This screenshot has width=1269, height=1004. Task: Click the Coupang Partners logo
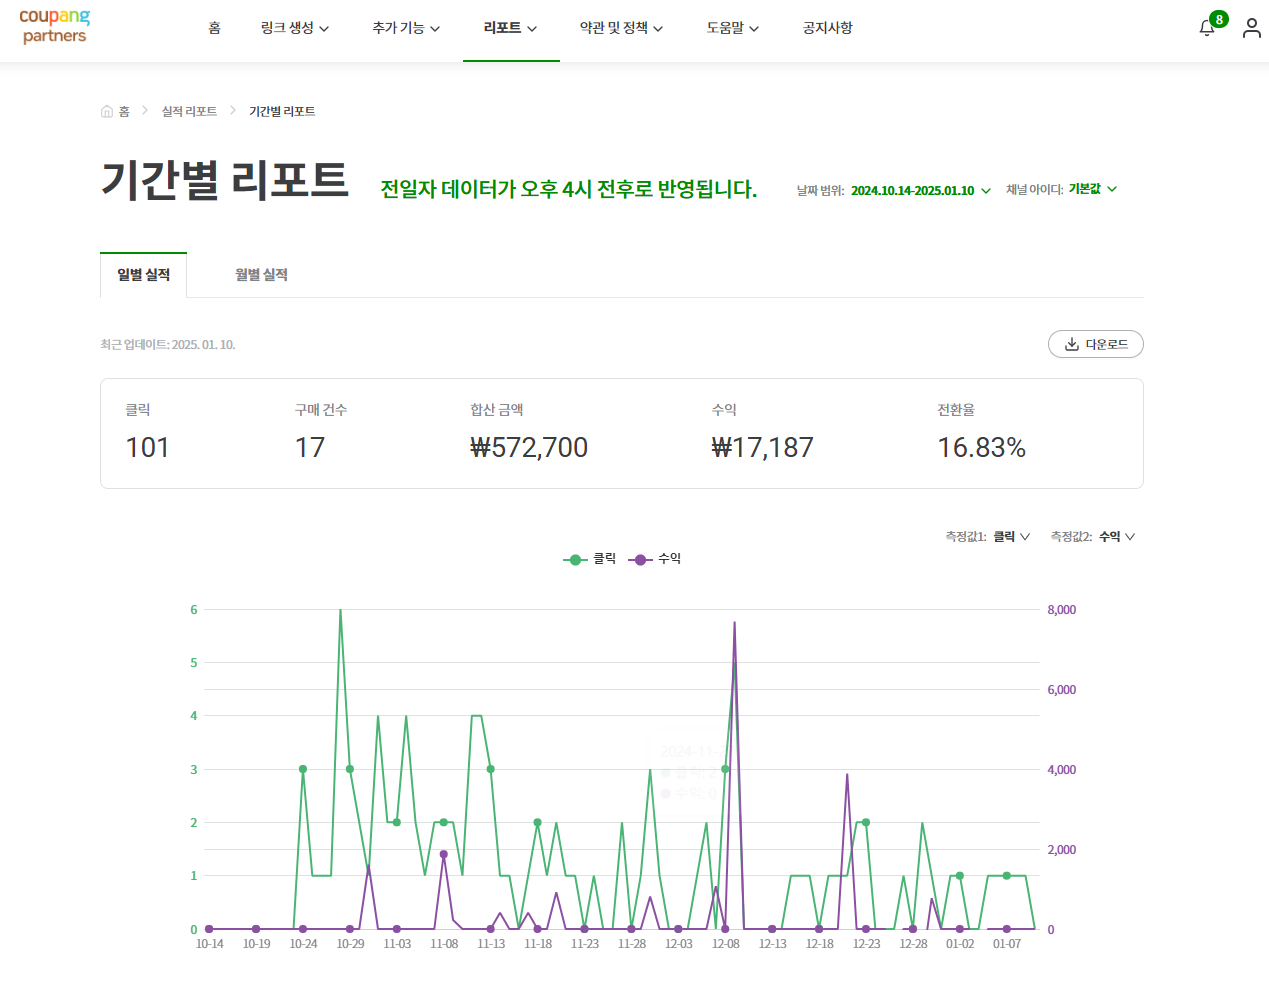55,27
